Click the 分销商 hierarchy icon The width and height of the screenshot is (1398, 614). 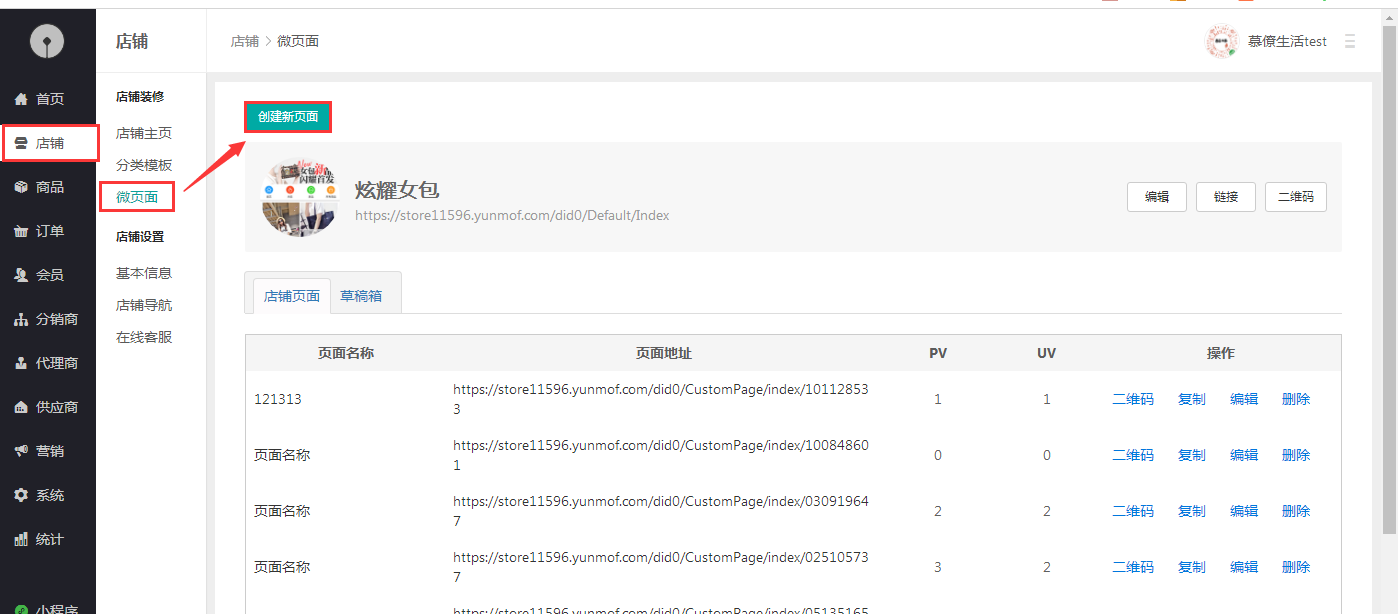(21, 319)
